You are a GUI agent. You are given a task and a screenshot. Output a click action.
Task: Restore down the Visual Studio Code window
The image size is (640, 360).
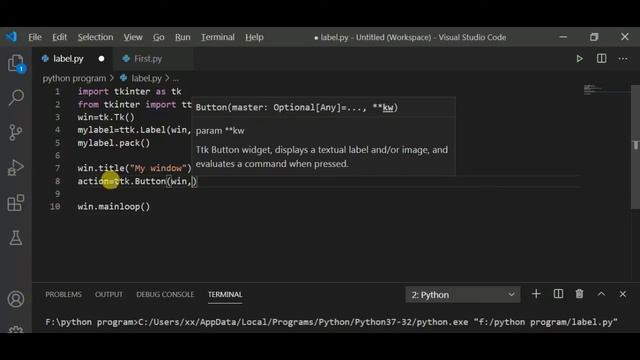coord(594,37)
